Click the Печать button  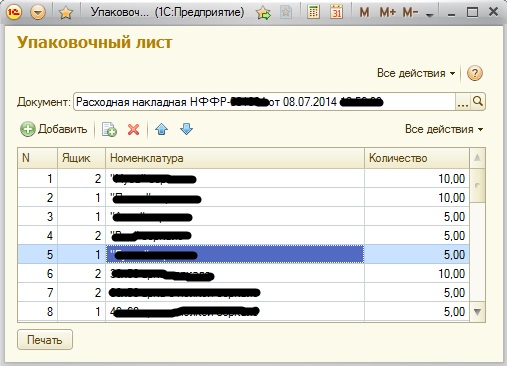45,340
